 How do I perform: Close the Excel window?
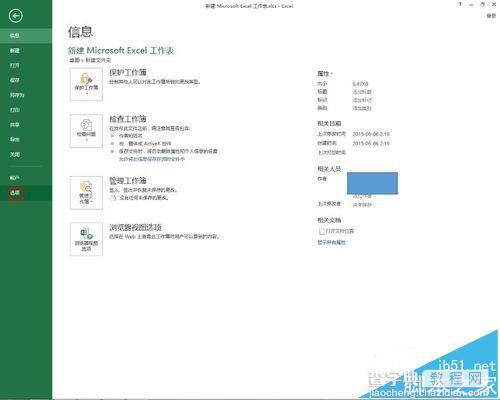(x=494, y=5)
